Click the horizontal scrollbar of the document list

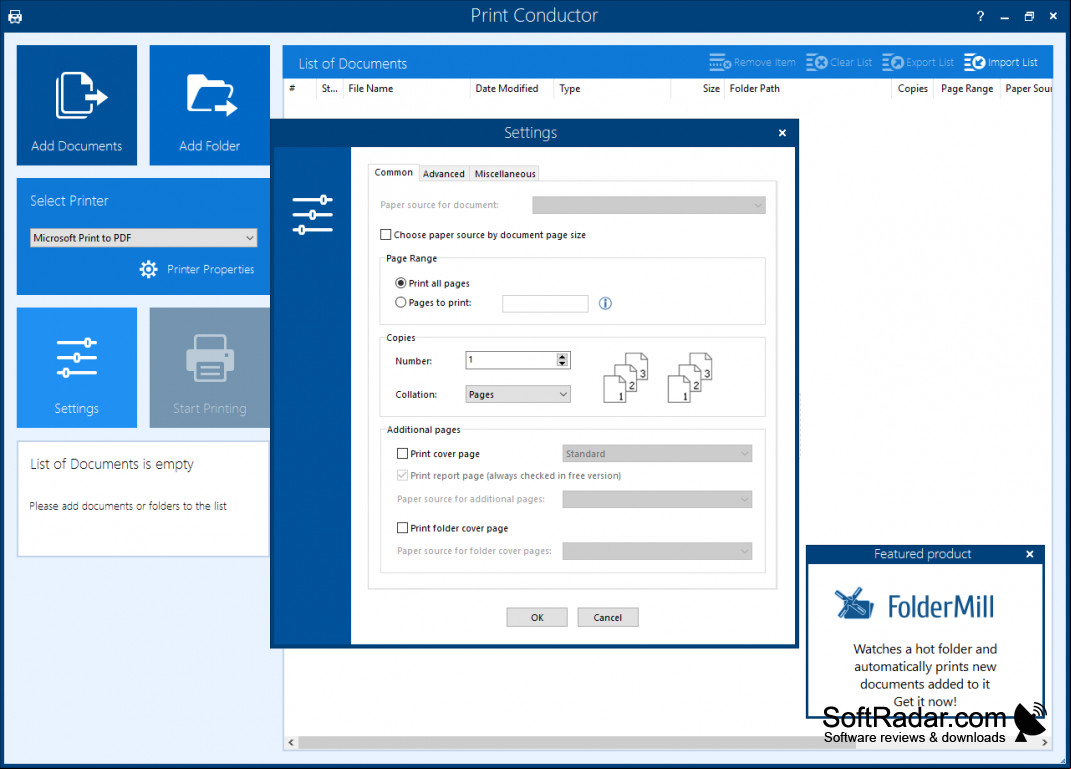pos(577,742)
